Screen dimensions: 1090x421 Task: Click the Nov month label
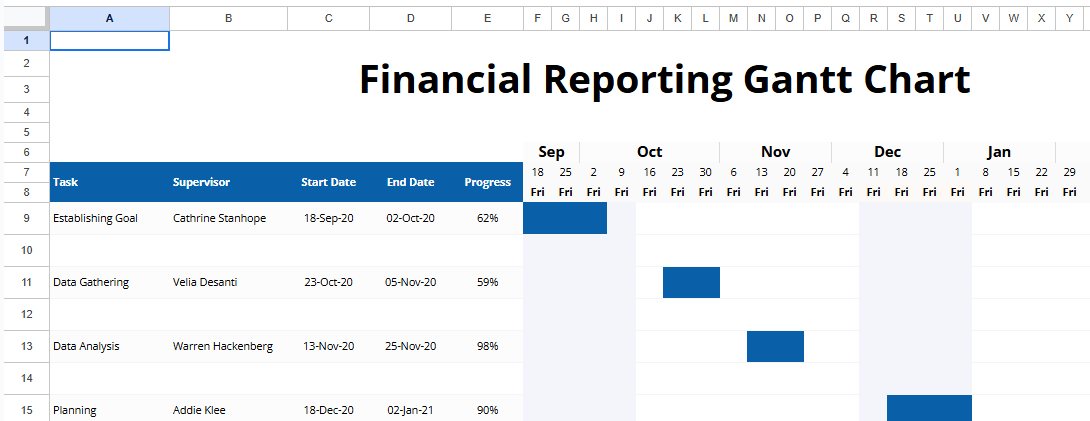click(x=775, y=152)
